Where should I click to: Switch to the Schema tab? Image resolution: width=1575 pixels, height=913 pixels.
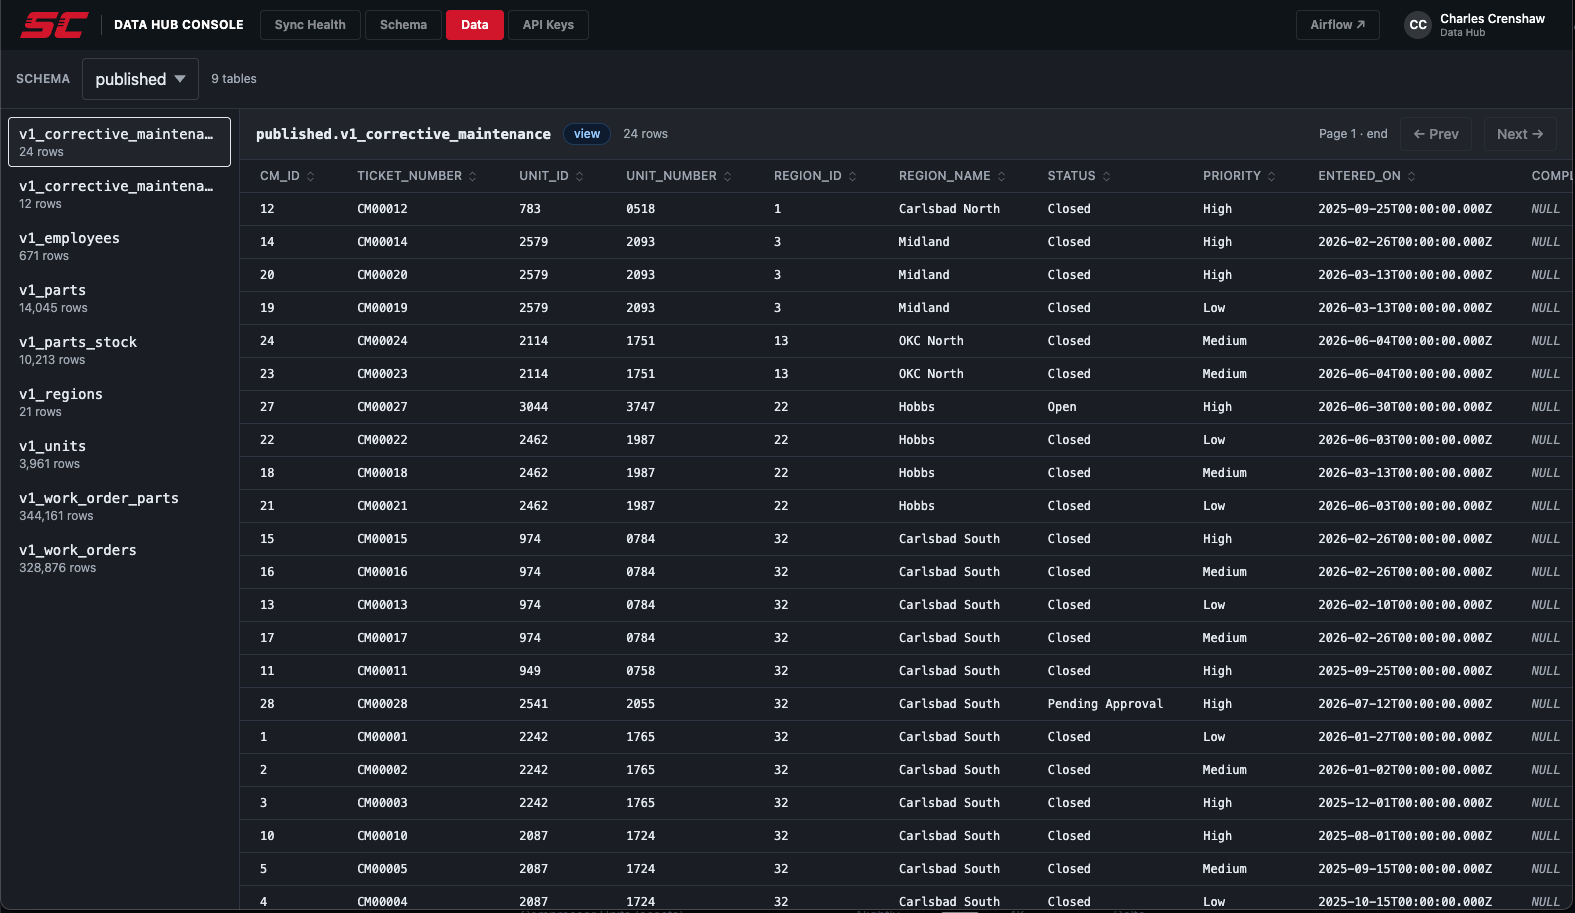point(403,25)
